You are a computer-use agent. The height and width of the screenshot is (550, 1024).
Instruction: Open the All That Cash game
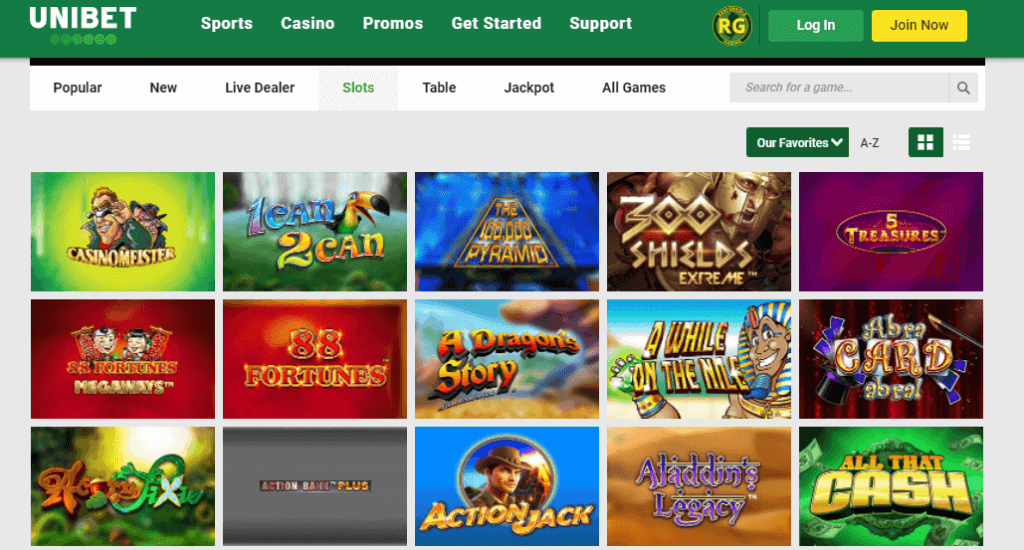(x=891, y=487)
